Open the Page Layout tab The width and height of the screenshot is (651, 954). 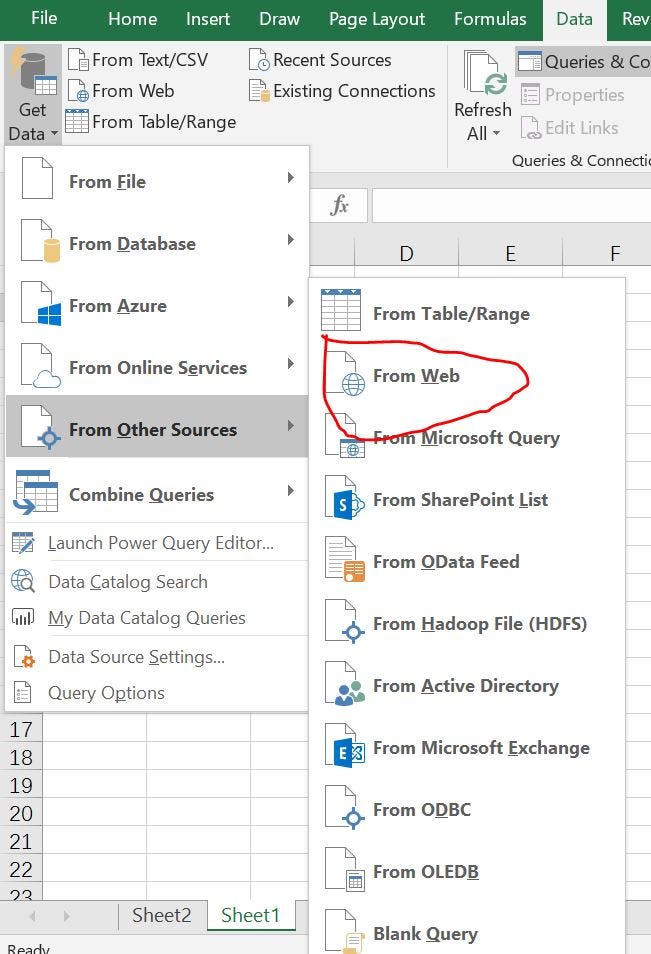tap(377, 18)
